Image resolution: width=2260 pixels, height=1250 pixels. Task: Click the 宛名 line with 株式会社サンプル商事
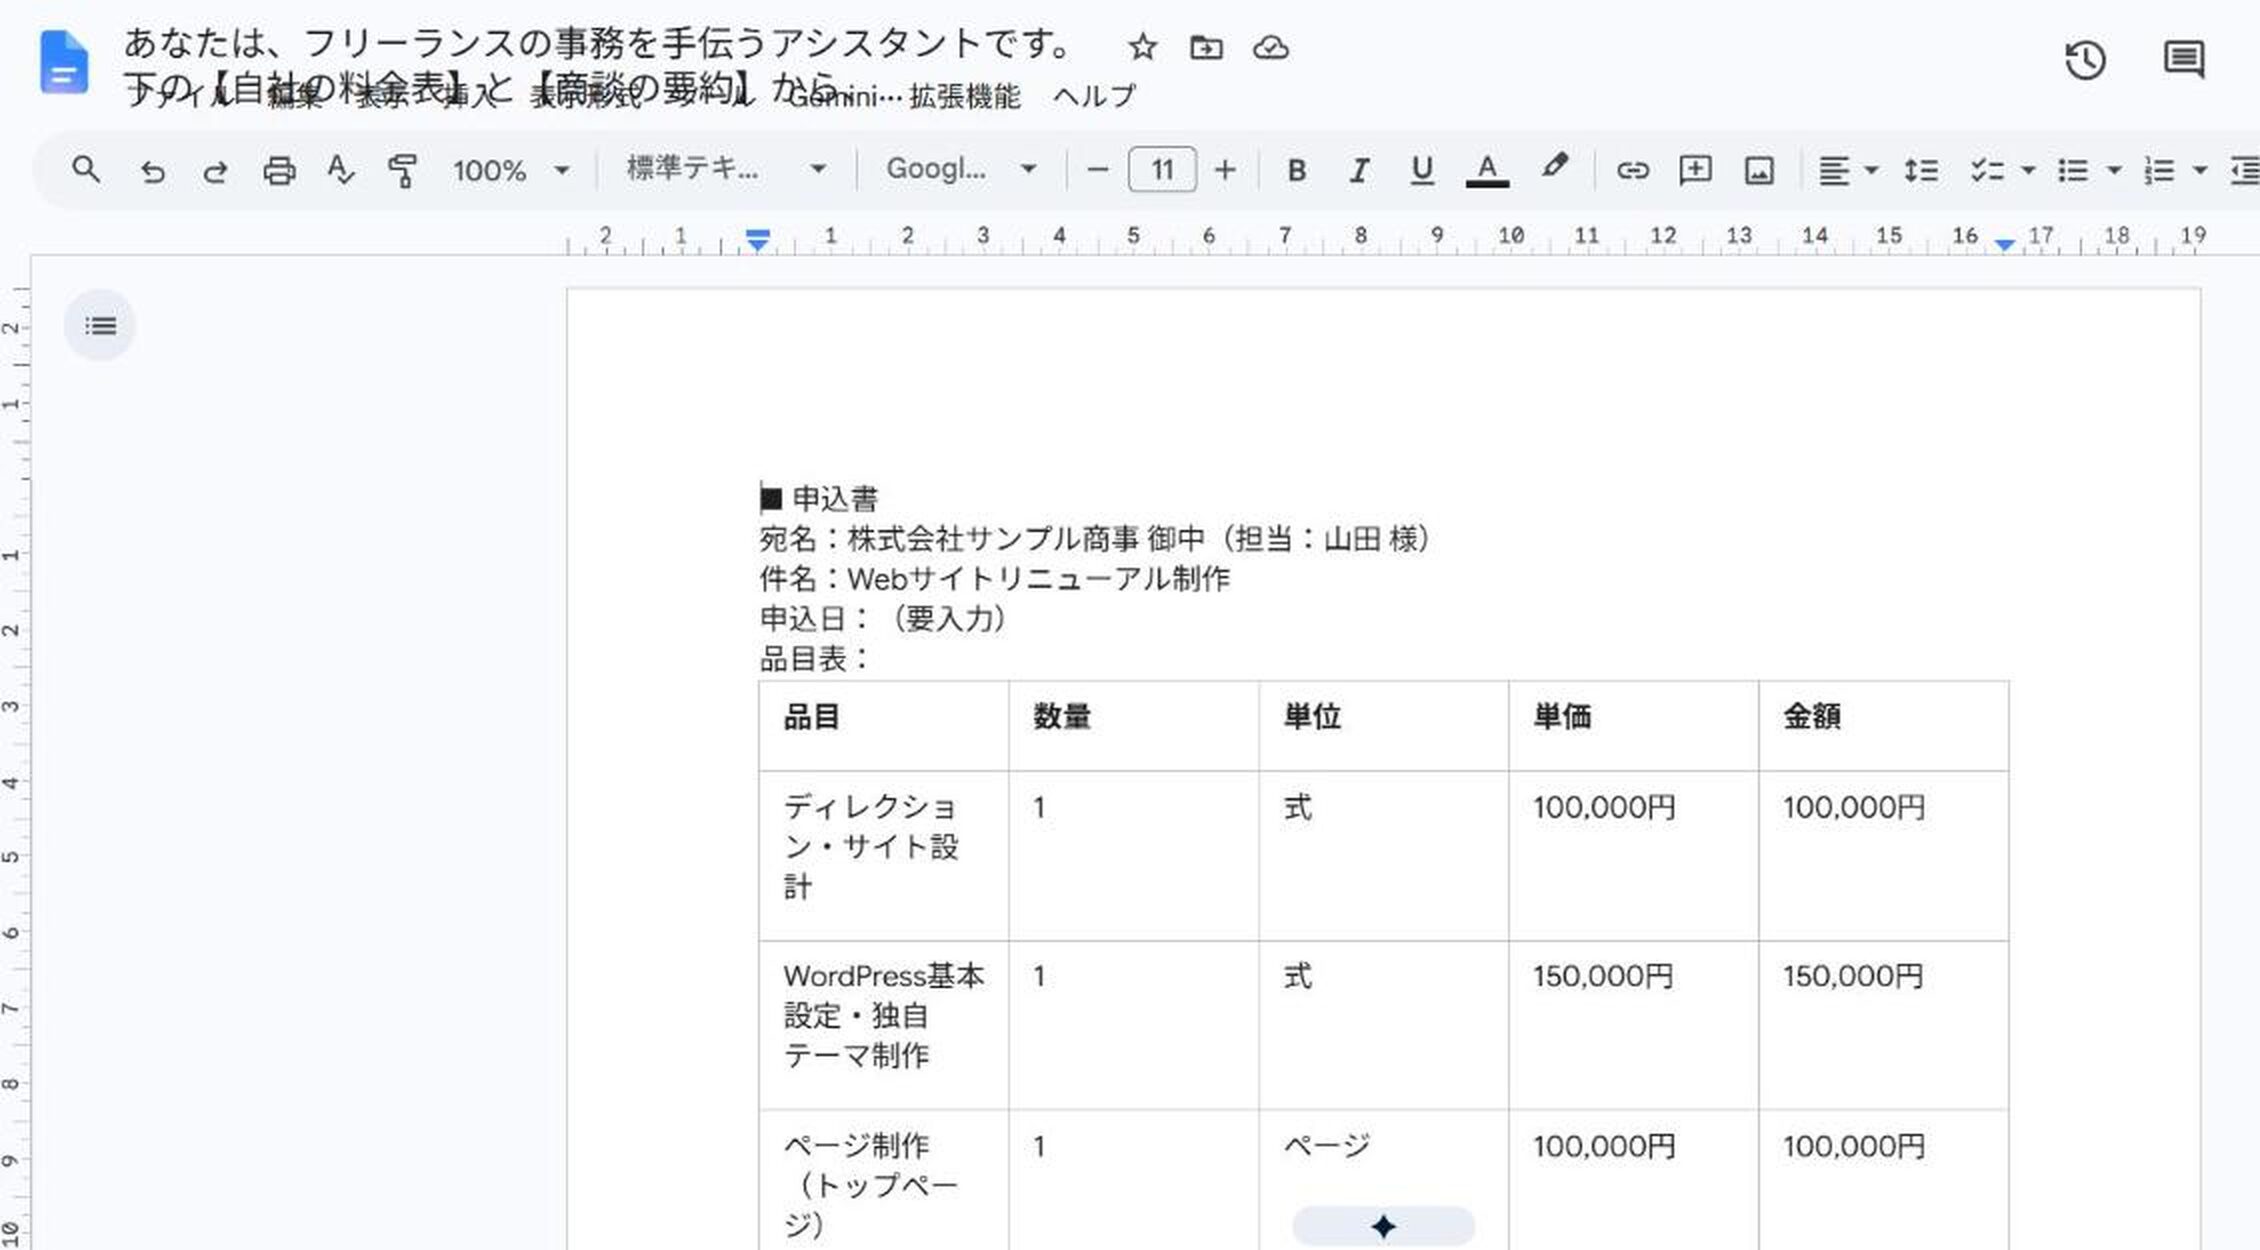[1096, 539]
